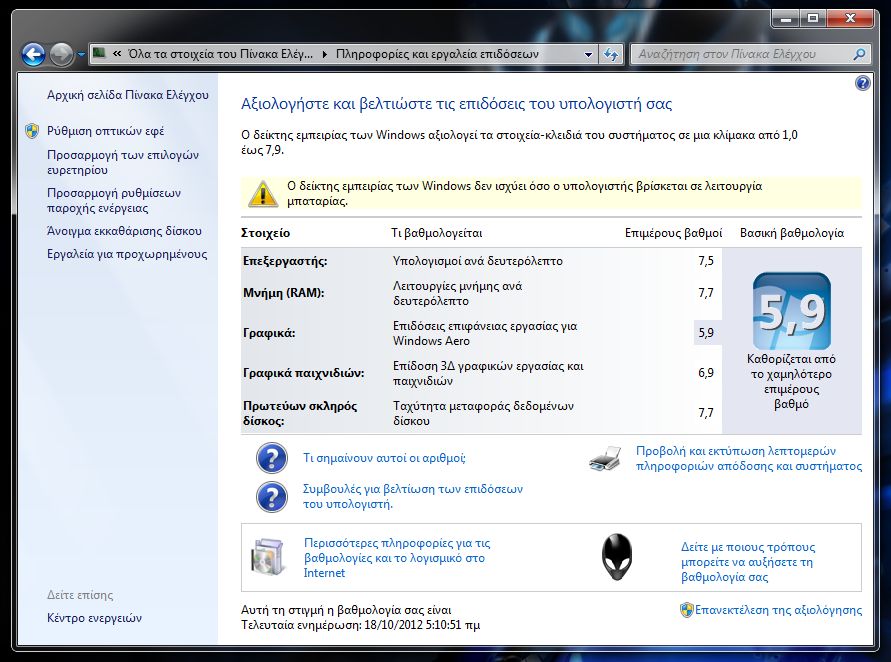891x662 pixels.
Task: Click the 'Επιμέρους βαθμοί' column header
Action: coord(673,233)
